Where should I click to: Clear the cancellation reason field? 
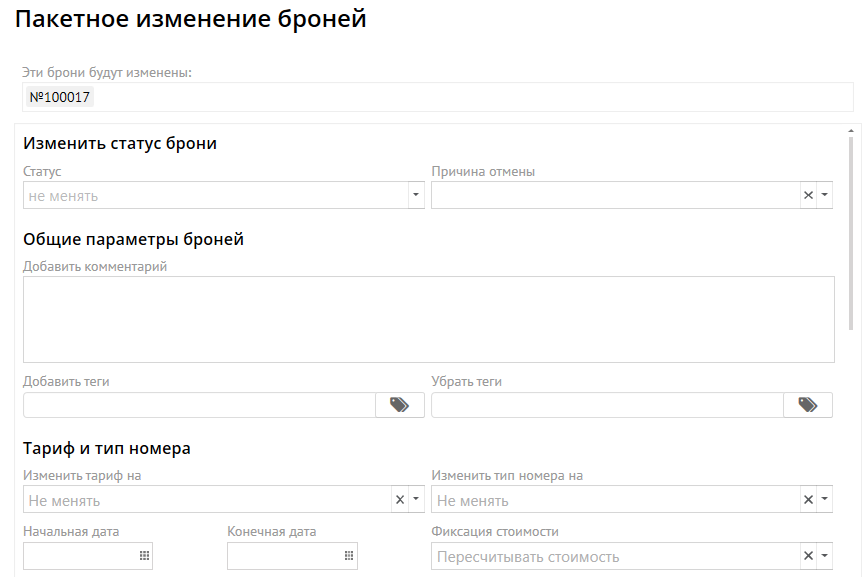click(808, 196)
